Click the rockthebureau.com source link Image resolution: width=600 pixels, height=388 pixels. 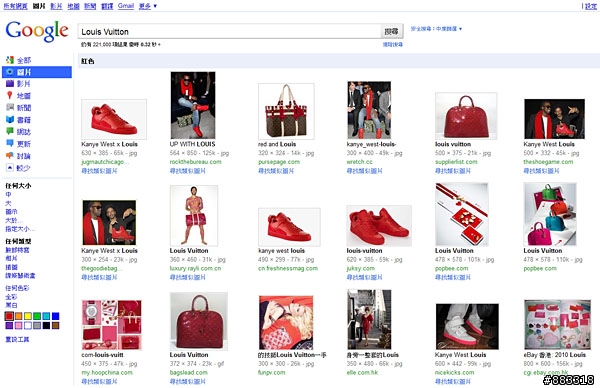[x=196, y=162]
